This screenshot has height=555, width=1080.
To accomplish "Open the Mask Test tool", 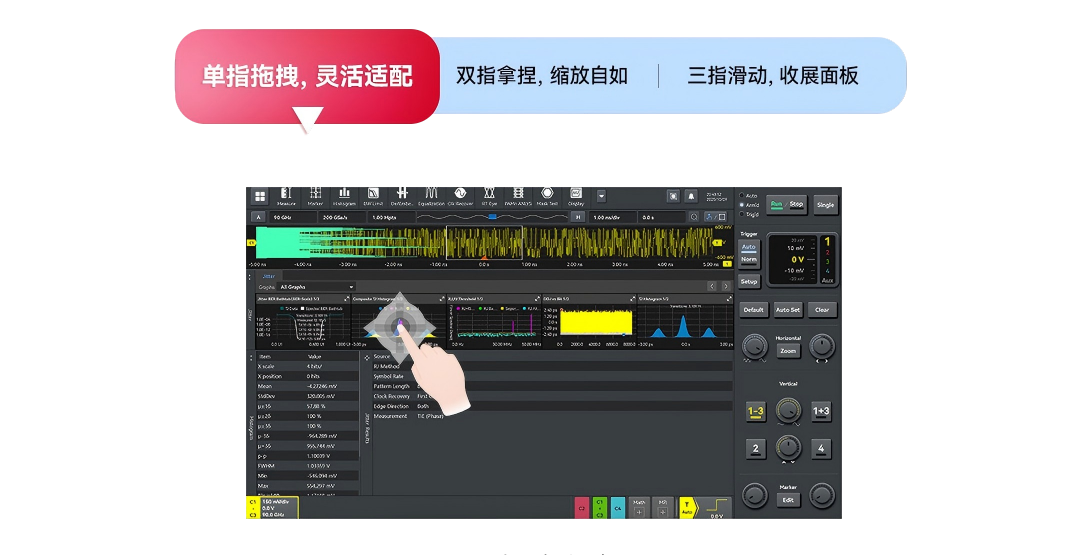I will tap(547, 196).
